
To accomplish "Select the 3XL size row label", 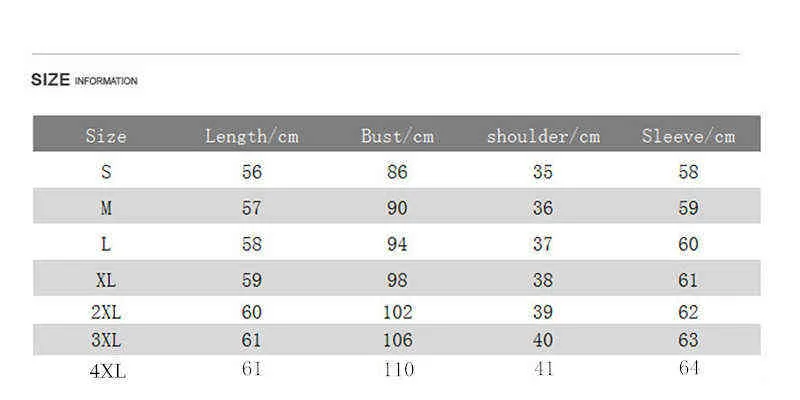I will point(106,341).
